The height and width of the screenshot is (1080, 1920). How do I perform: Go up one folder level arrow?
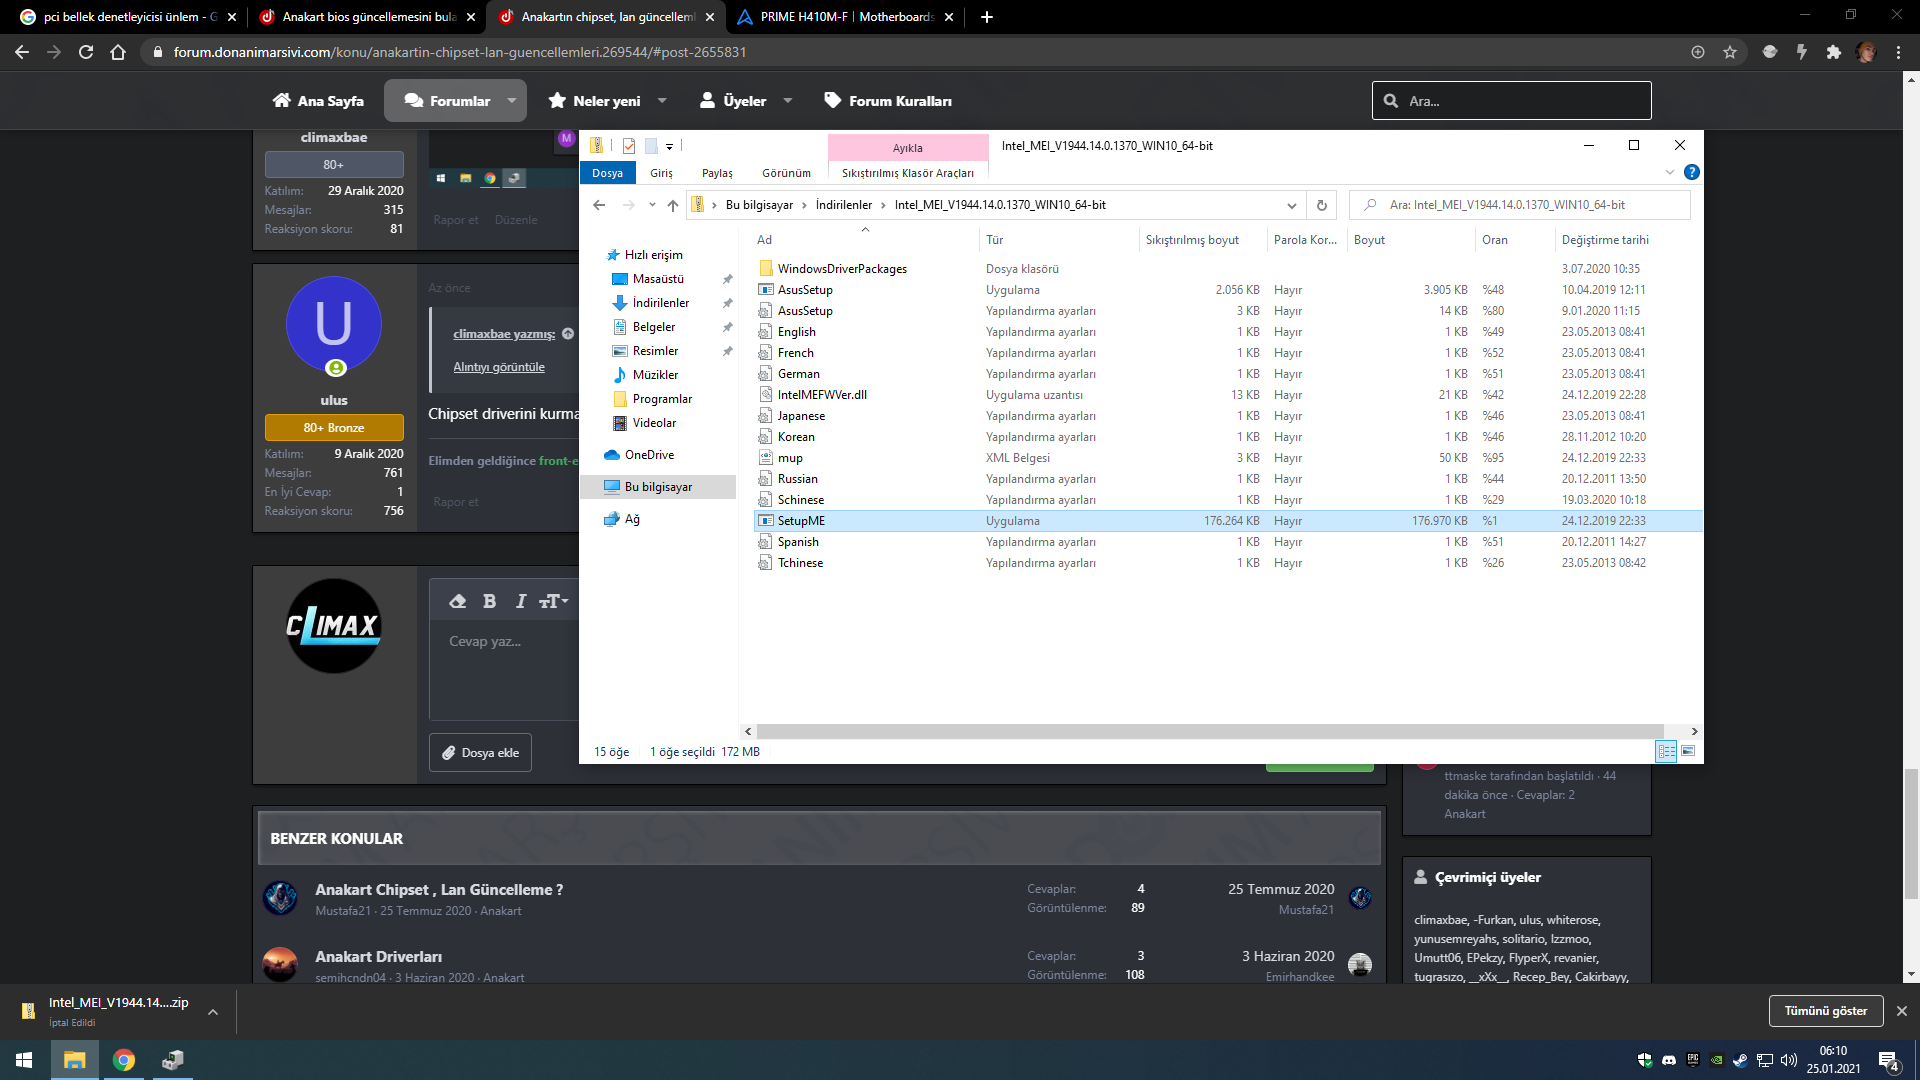pyautogui.click(x=673, y=205)
